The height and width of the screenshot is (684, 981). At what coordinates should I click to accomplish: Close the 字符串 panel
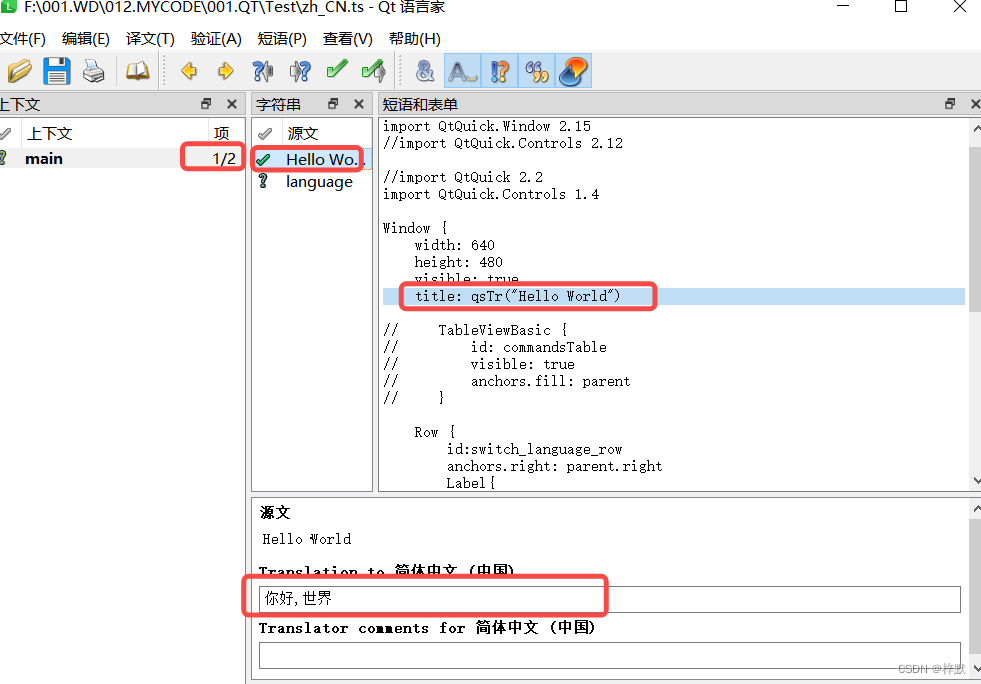pyautogui.click(x=358, y=104)
